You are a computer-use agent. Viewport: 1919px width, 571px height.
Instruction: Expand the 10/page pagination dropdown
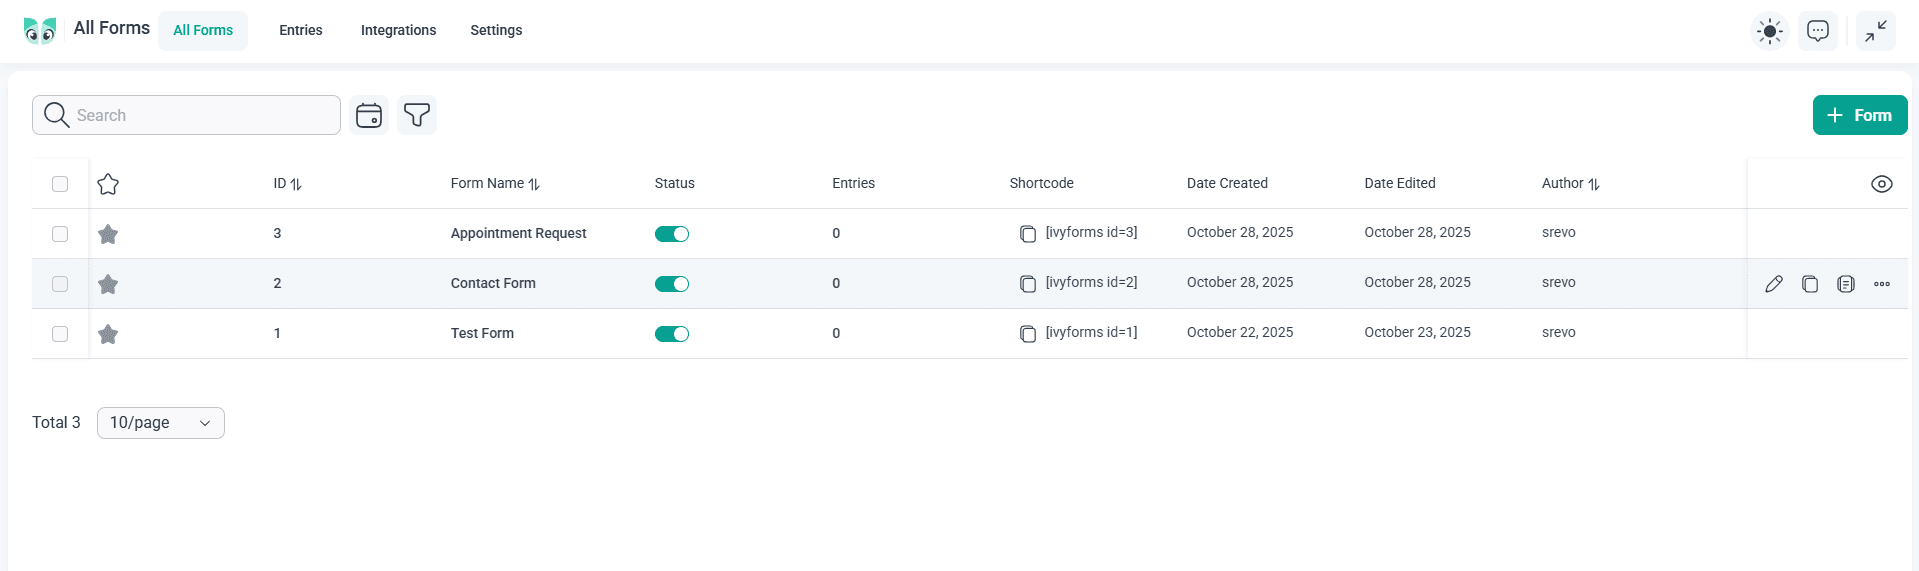161,423
